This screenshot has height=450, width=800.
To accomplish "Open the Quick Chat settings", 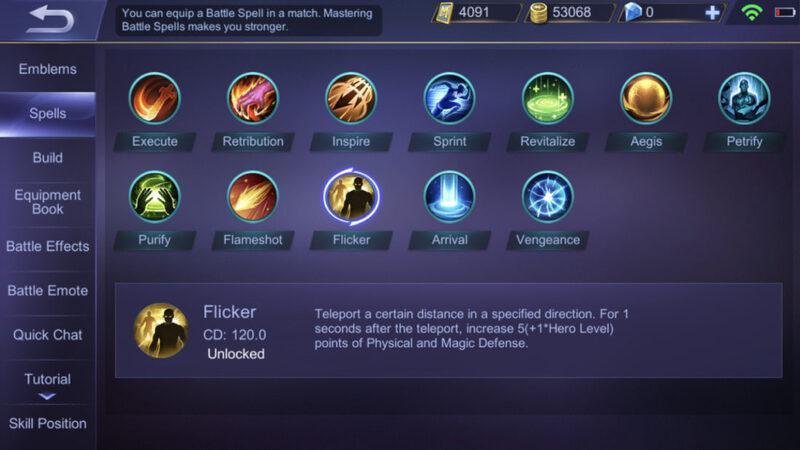I will [x=47, y=335].
